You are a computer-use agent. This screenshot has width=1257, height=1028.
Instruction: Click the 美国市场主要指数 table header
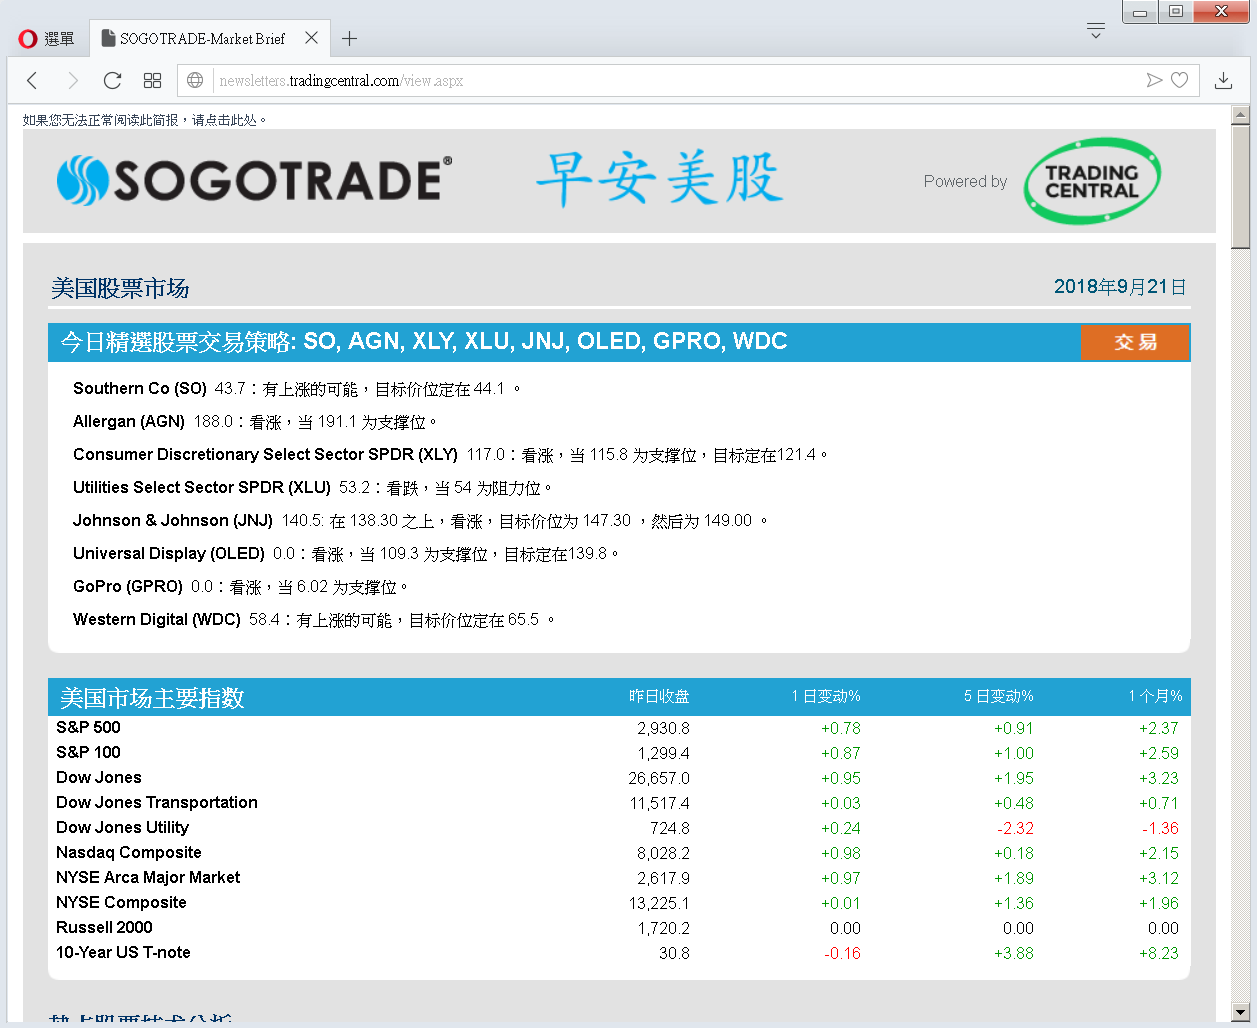click(152, 697)
